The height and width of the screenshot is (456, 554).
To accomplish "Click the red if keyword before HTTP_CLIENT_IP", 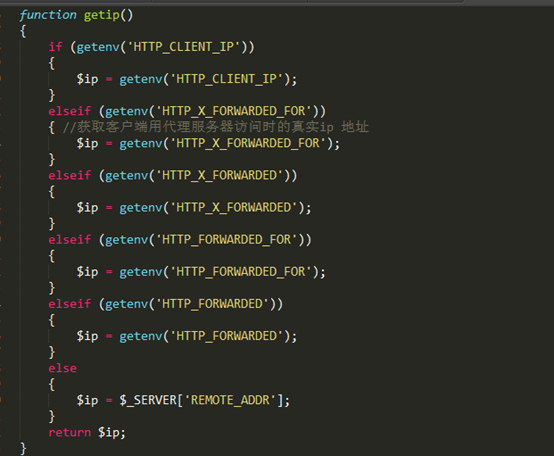I will pos(55,47).
